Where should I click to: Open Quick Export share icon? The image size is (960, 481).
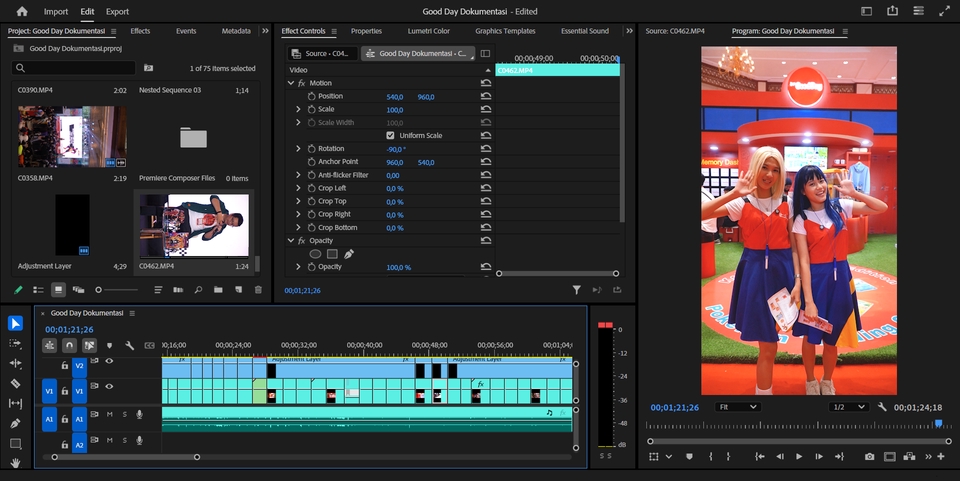pos(893,11)
